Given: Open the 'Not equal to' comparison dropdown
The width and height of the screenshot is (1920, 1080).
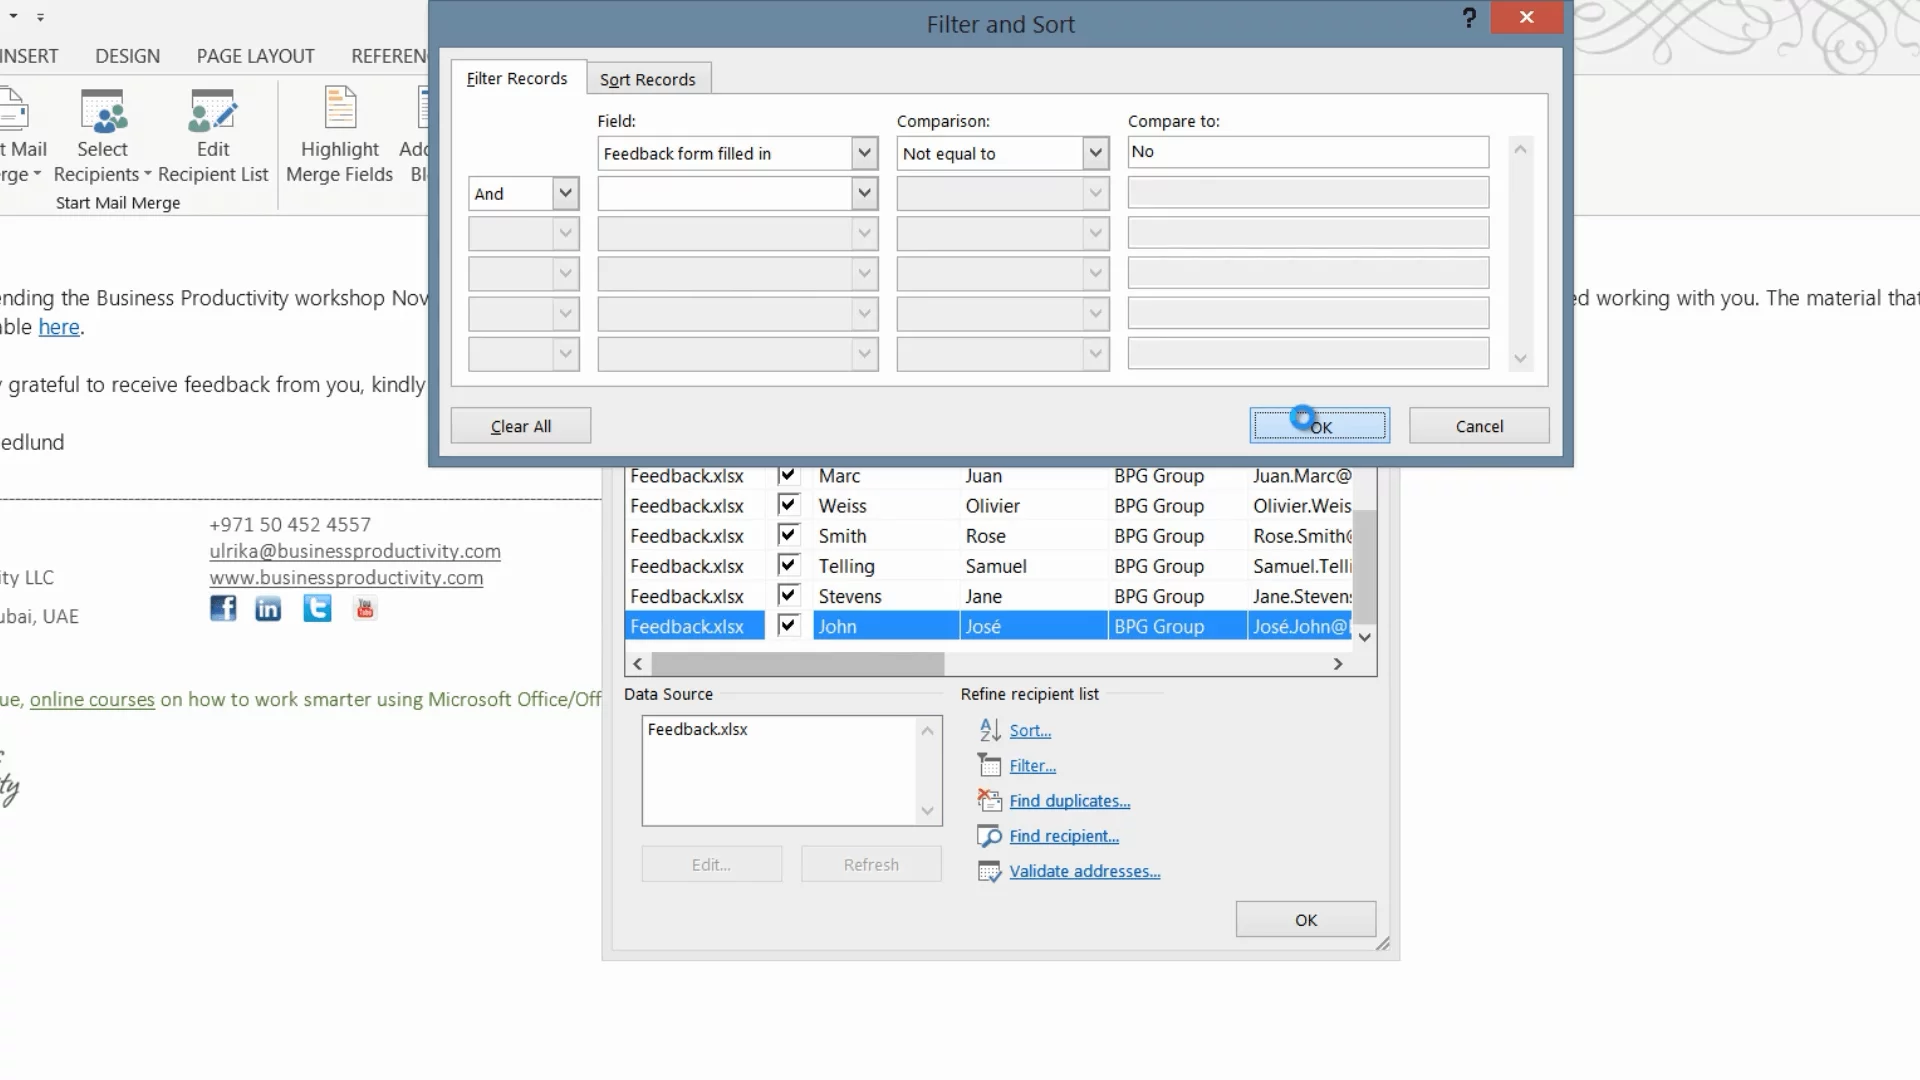Looking at the screenshot, I should point(1095,153).
